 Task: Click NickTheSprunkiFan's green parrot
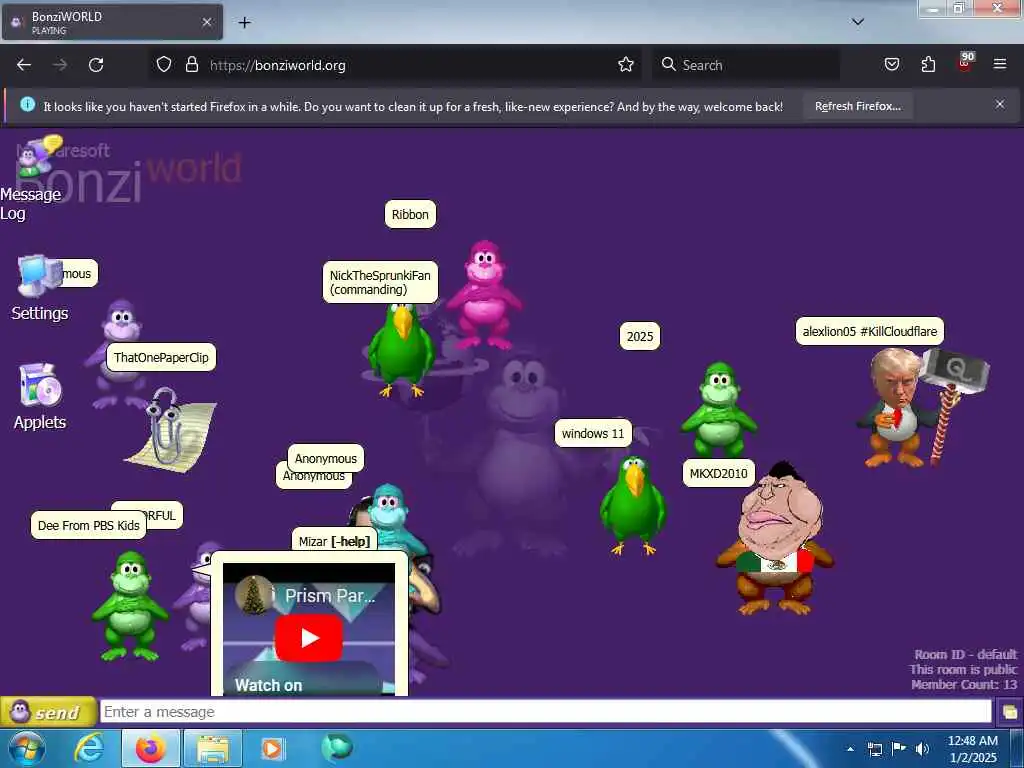click(x=400, y=349)
